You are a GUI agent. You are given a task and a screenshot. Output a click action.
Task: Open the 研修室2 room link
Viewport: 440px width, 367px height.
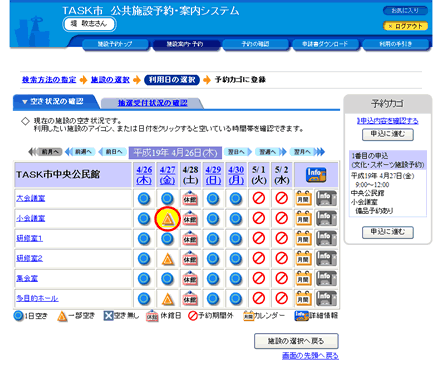pyautogui.click(x=30, y=258)
